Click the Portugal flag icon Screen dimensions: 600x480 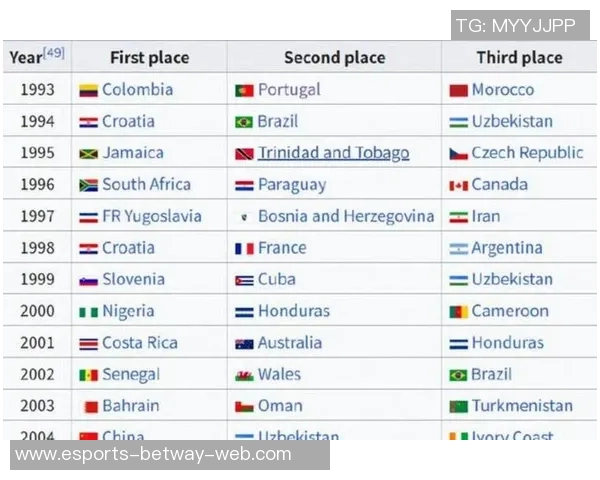(244, 90)
